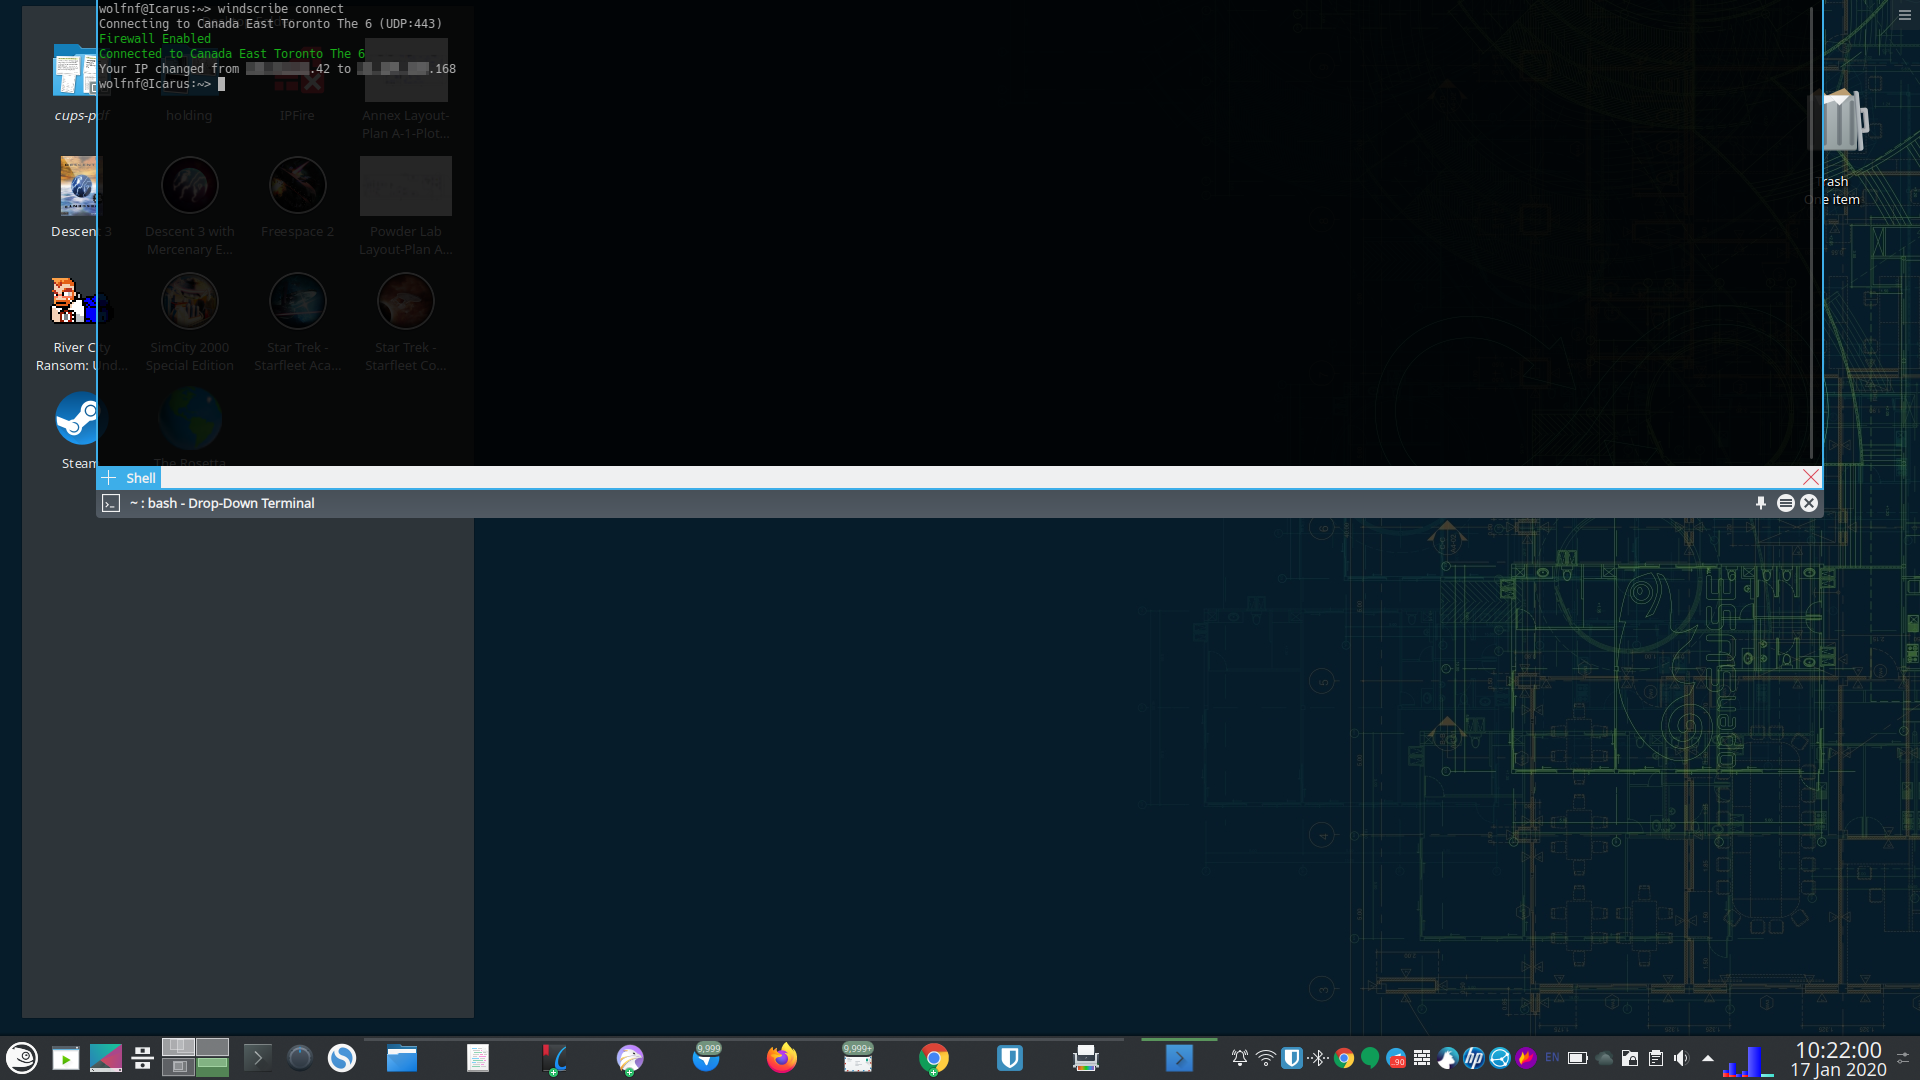Open the Yakuake main menu button
1920x1080 pixels.
1785,503
